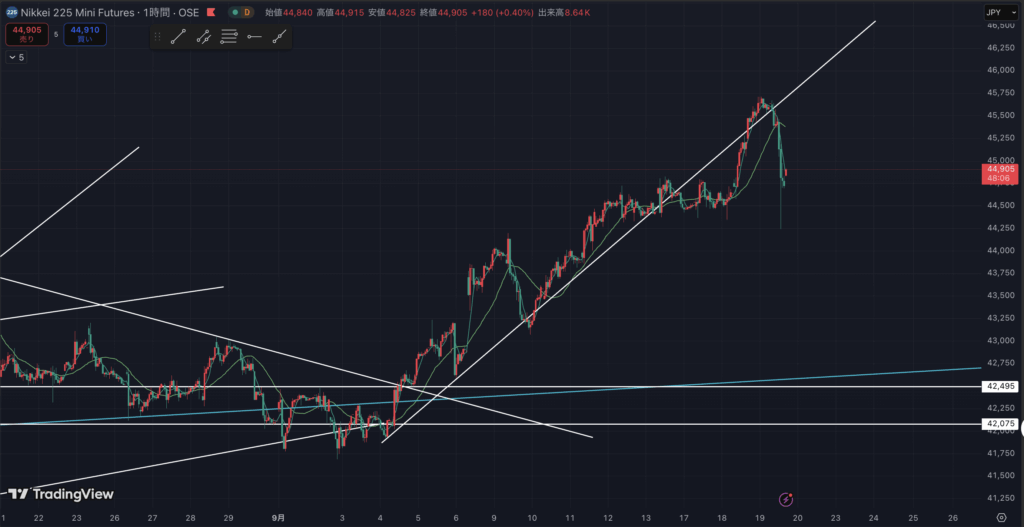Expand the collapsed indicators legend showing 5
This screenshot has height=527, width=1024.
pyautogui.click(x=16, y=58)
